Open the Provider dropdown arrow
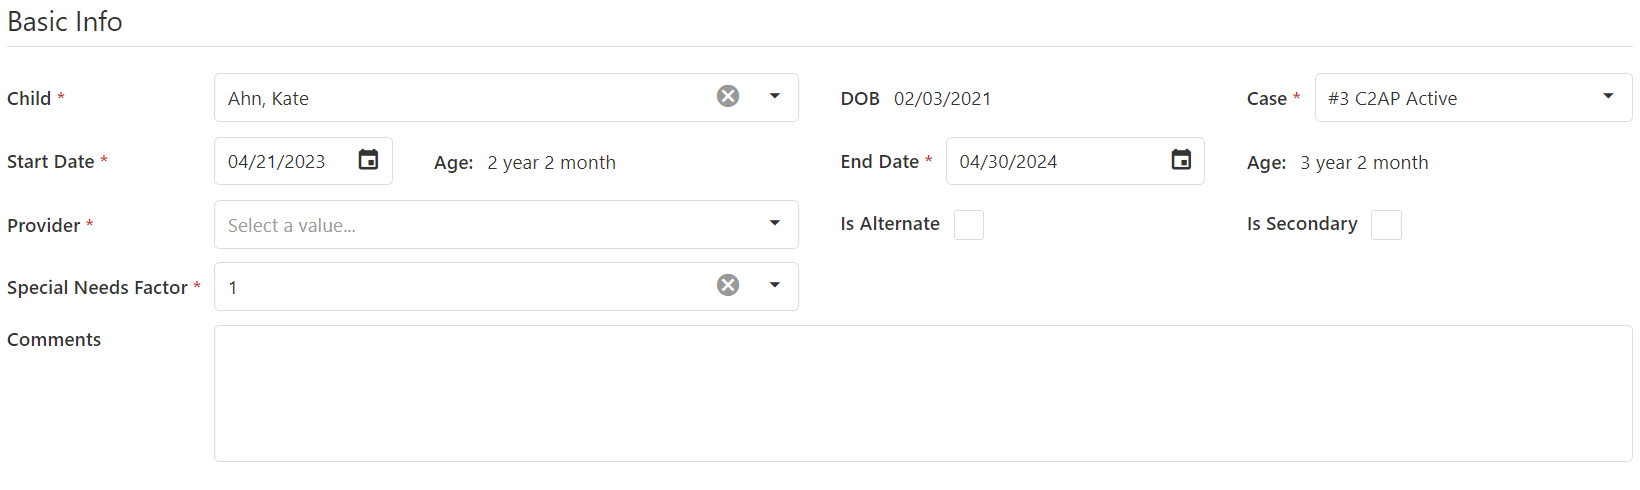This screenshot has width=1640, height=490. [x=774, y=223]
